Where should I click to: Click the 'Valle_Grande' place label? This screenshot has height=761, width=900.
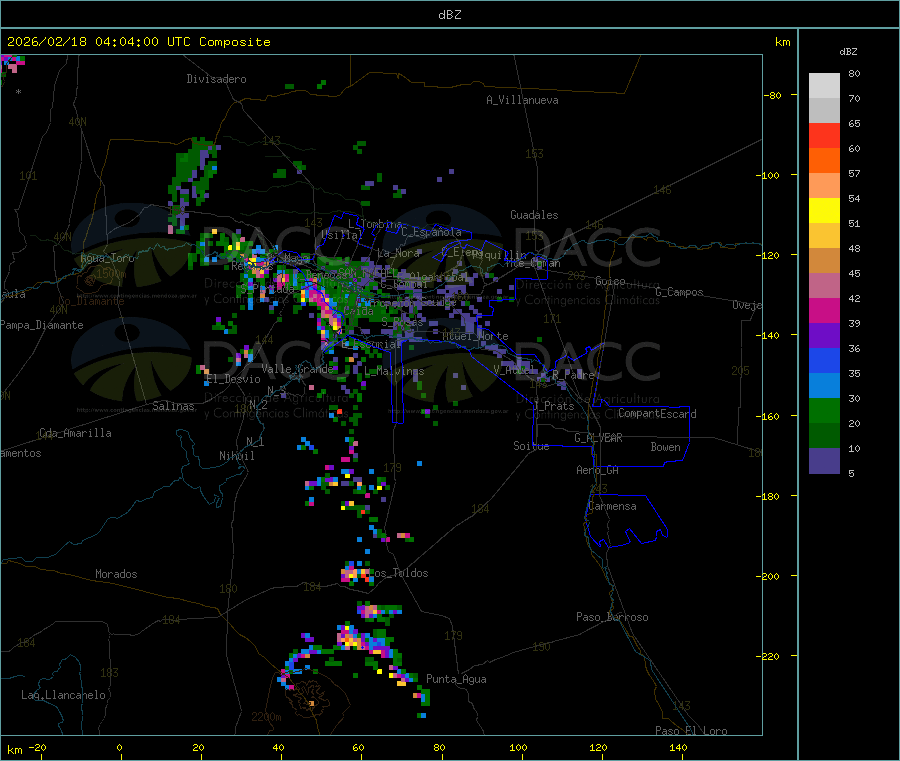pyautogui.click(x=297, y=368)
